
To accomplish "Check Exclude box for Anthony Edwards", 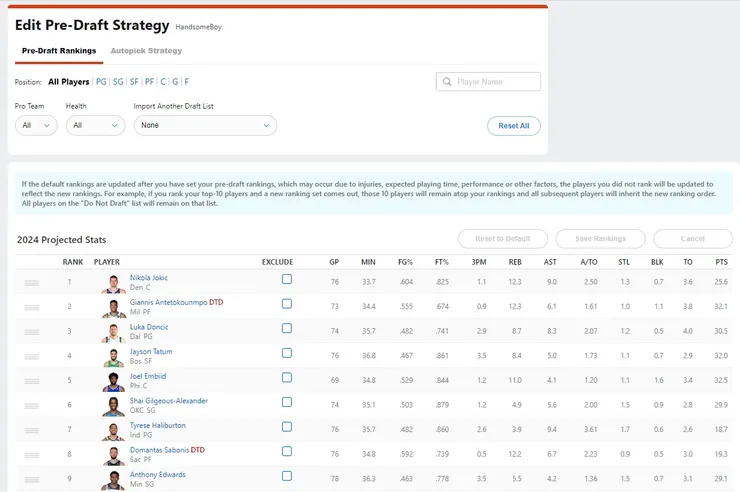I will pos(287,476).
